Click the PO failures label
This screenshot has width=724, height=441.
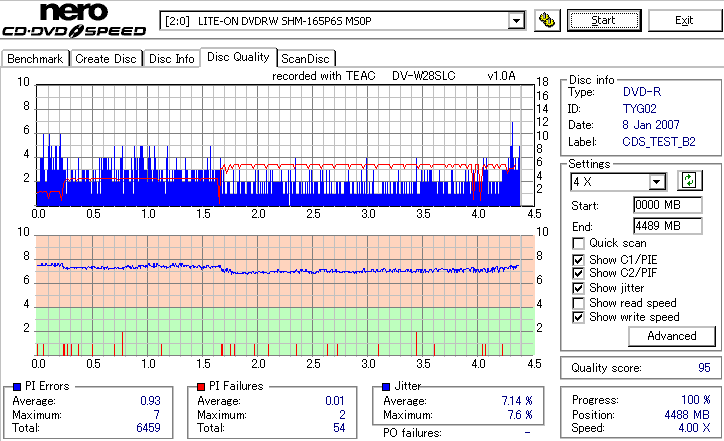[412, 433]
